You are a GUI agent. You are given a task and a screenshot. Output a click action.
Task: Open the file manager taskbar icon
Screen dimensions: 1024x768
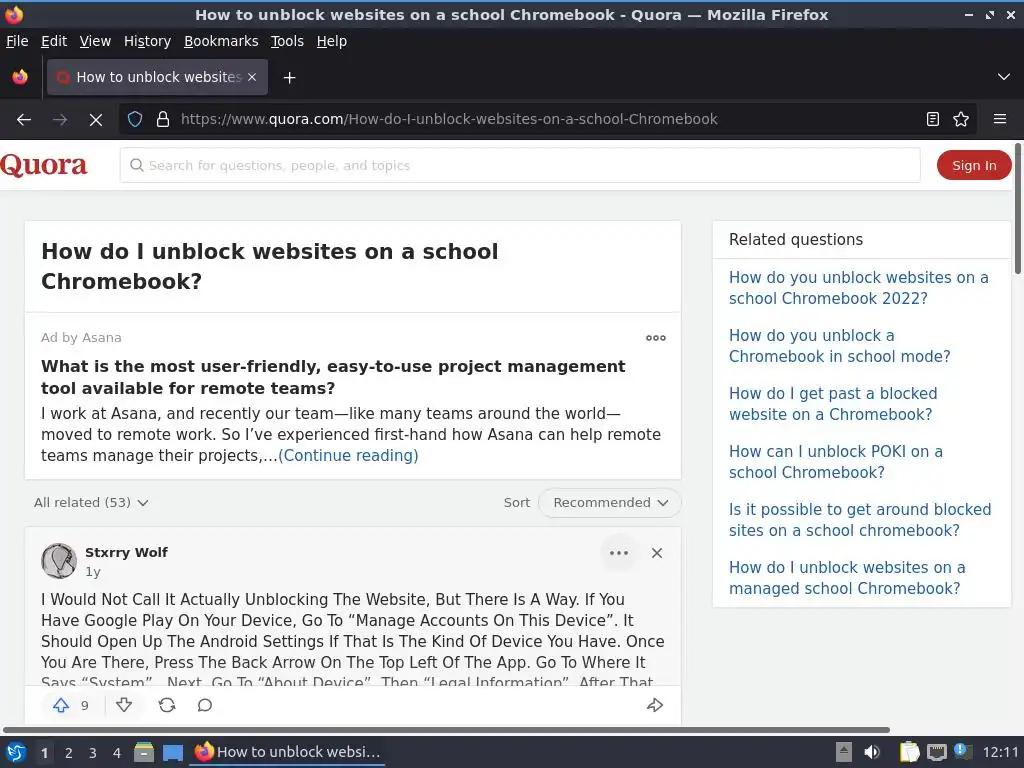(144, 752)
